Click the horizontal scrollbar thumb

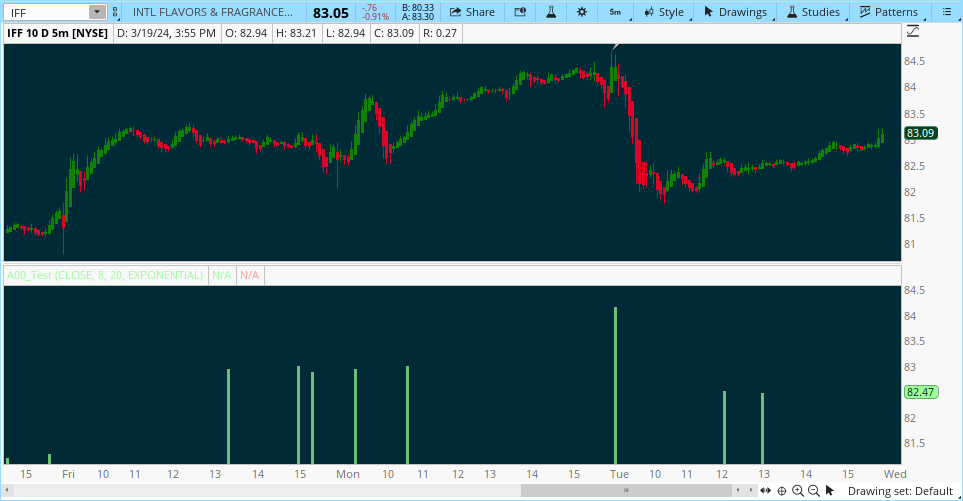pyautogui.click(x=626, y=490)
